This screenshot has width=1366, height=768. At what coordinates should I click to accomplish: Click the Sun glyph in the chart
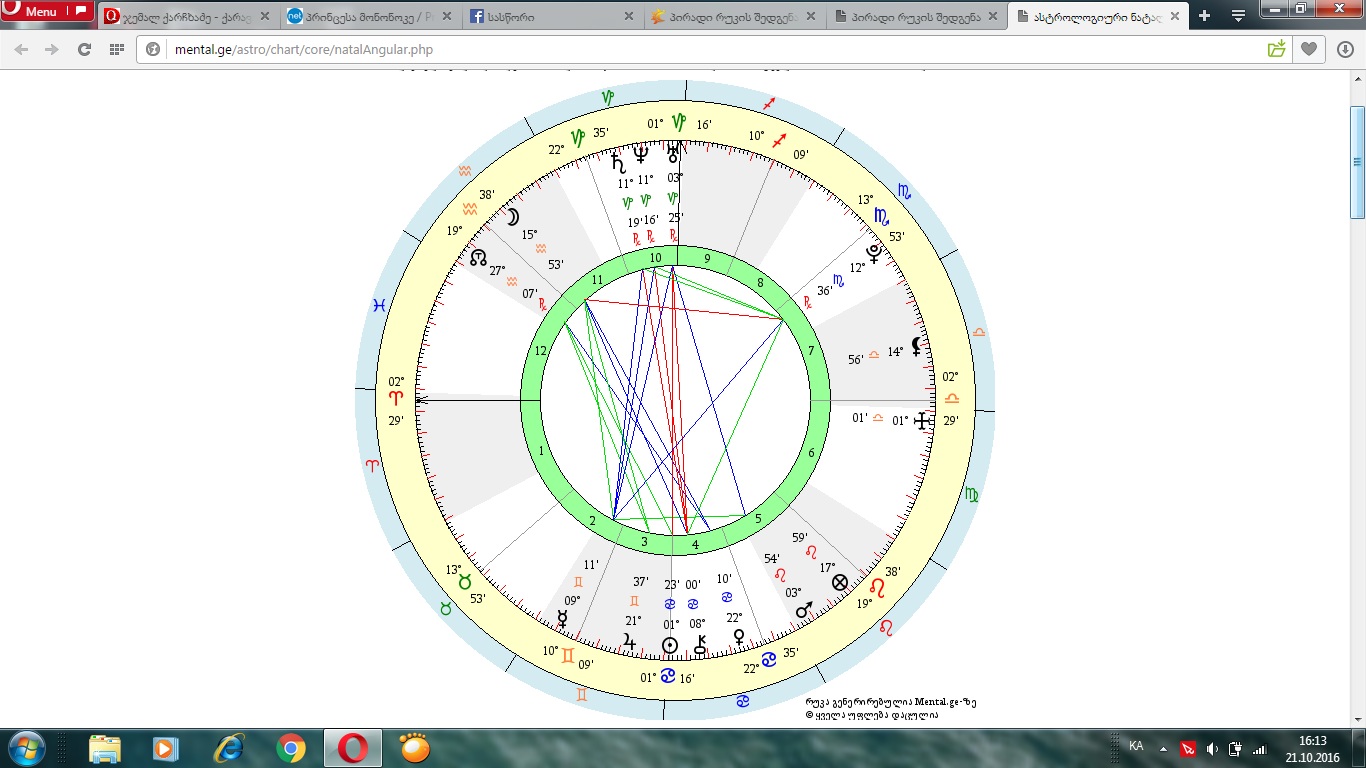pyautogui.click(x=670, y=646)
